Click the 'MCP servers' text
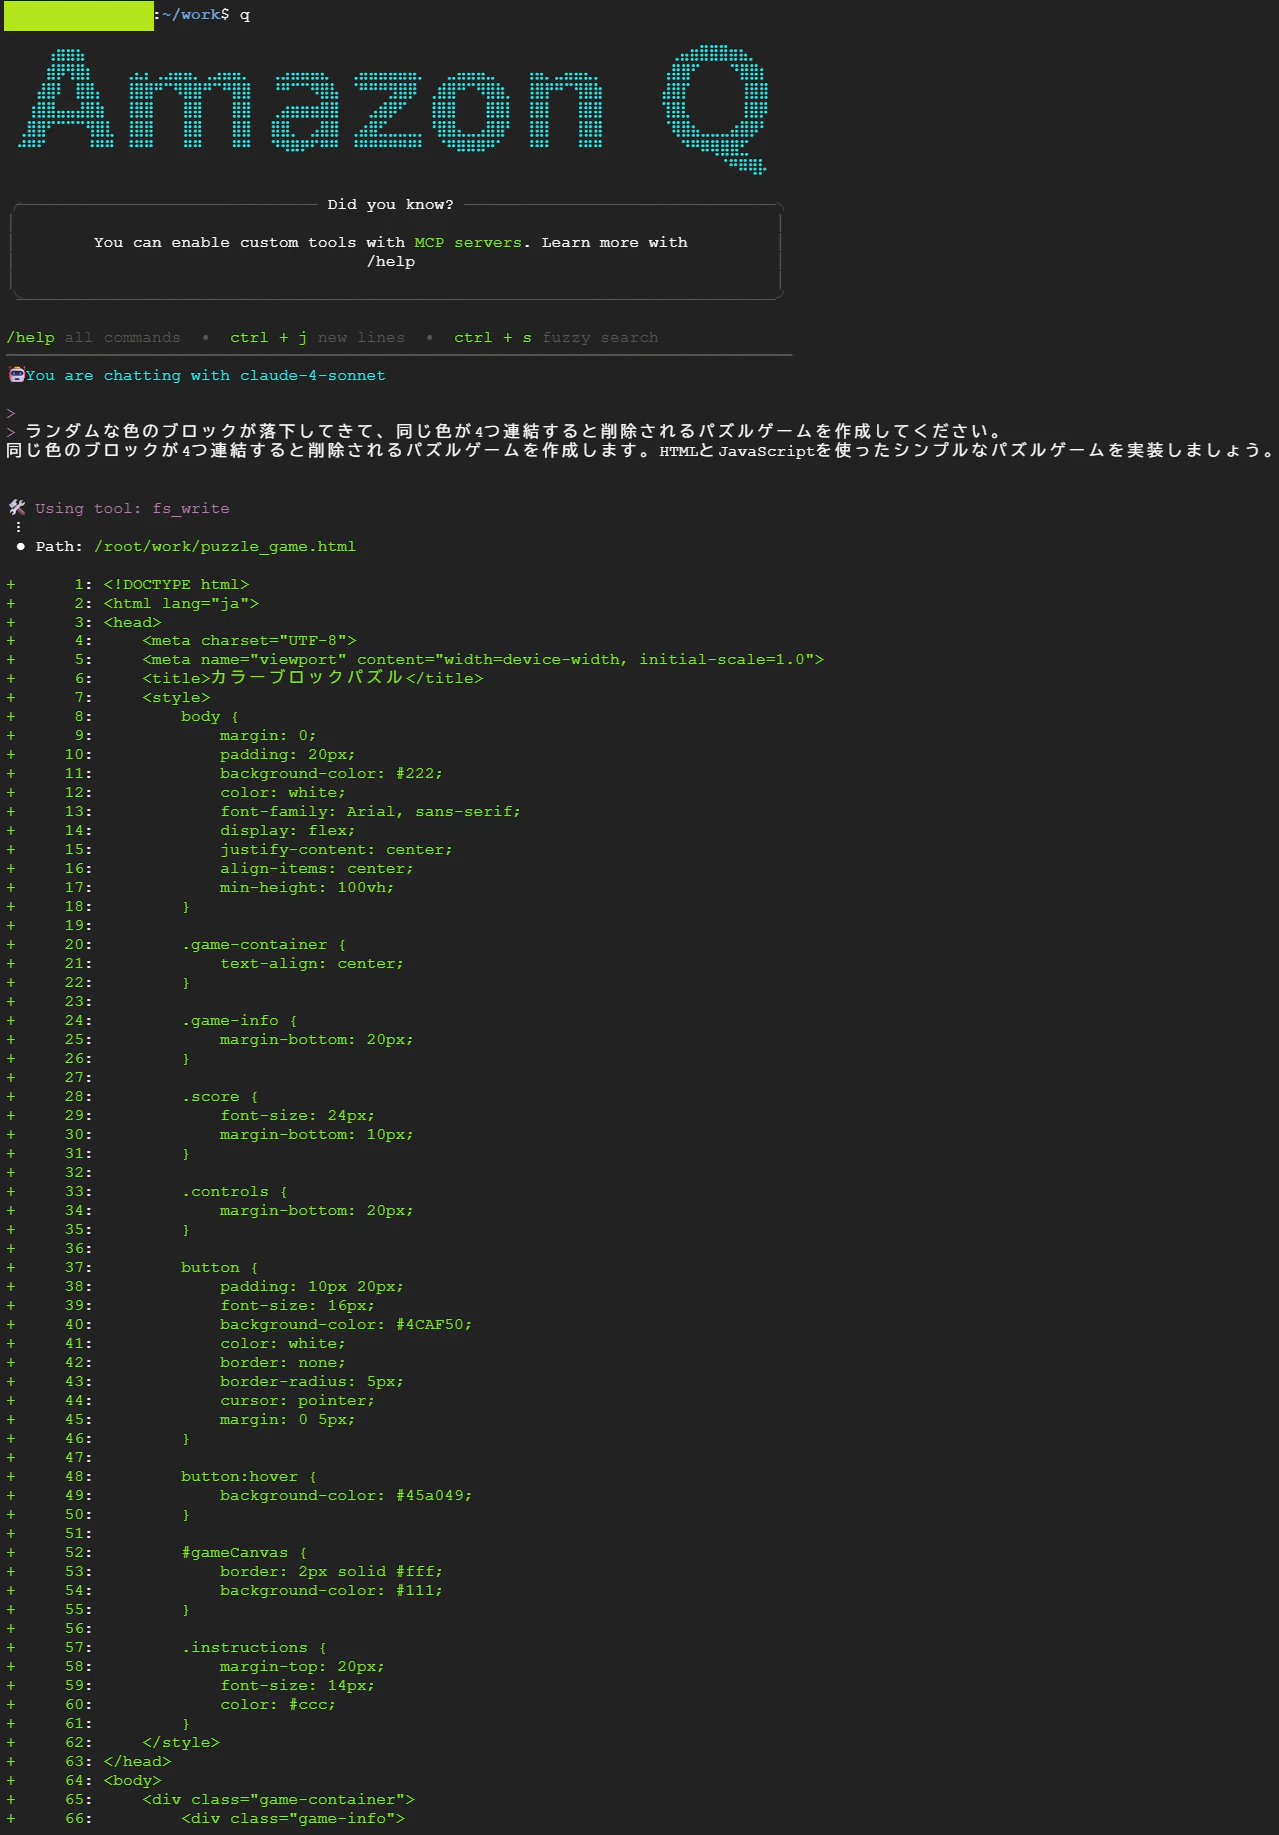 point(468,242)
